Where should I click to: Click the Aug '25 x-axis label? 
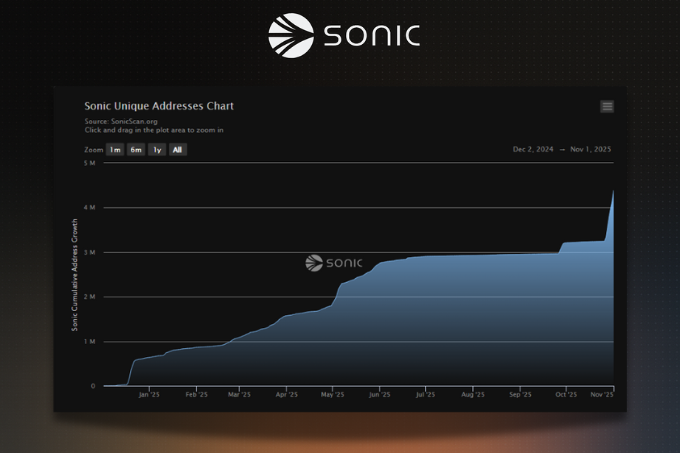point(473,394)
